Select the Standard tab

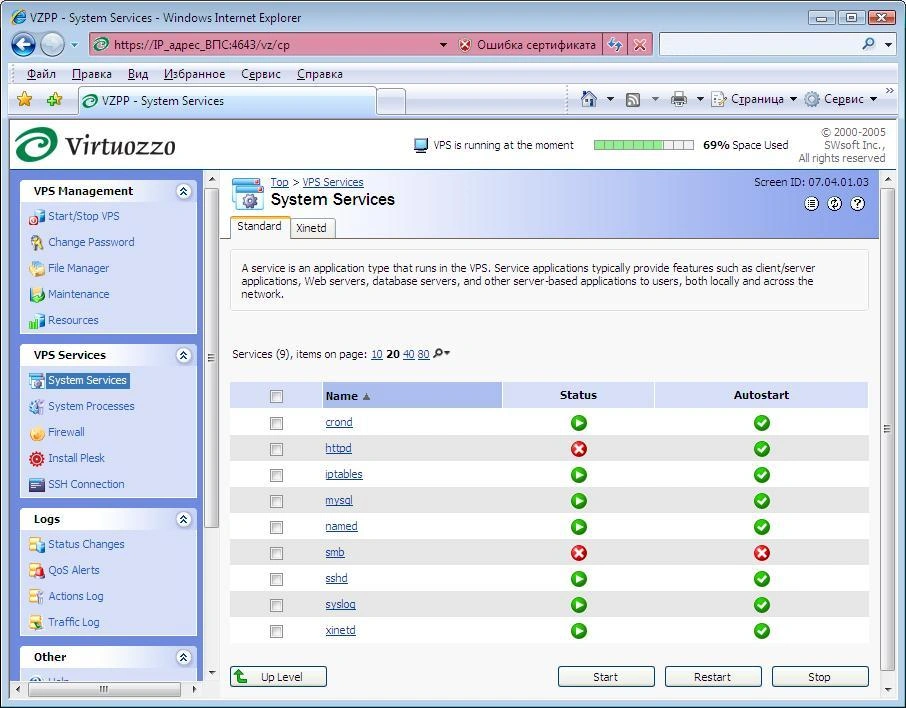coord(259,226)
